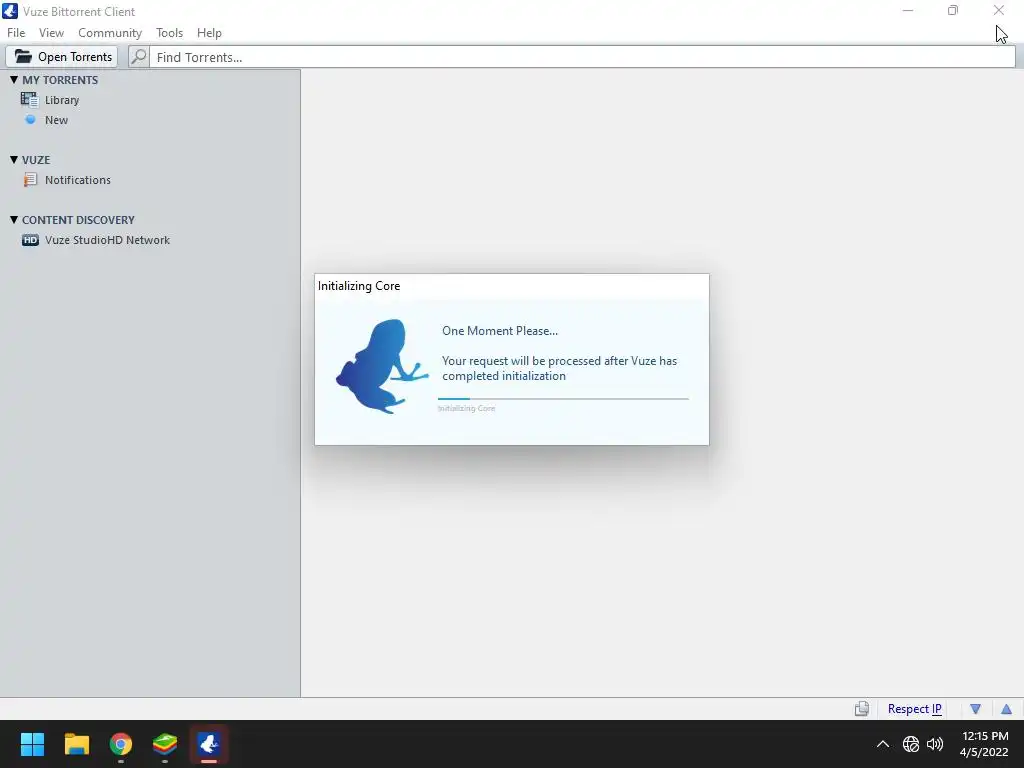Click the status bar document icon
This screenshot has height=768, width=1024.
(x=861, y=709)
